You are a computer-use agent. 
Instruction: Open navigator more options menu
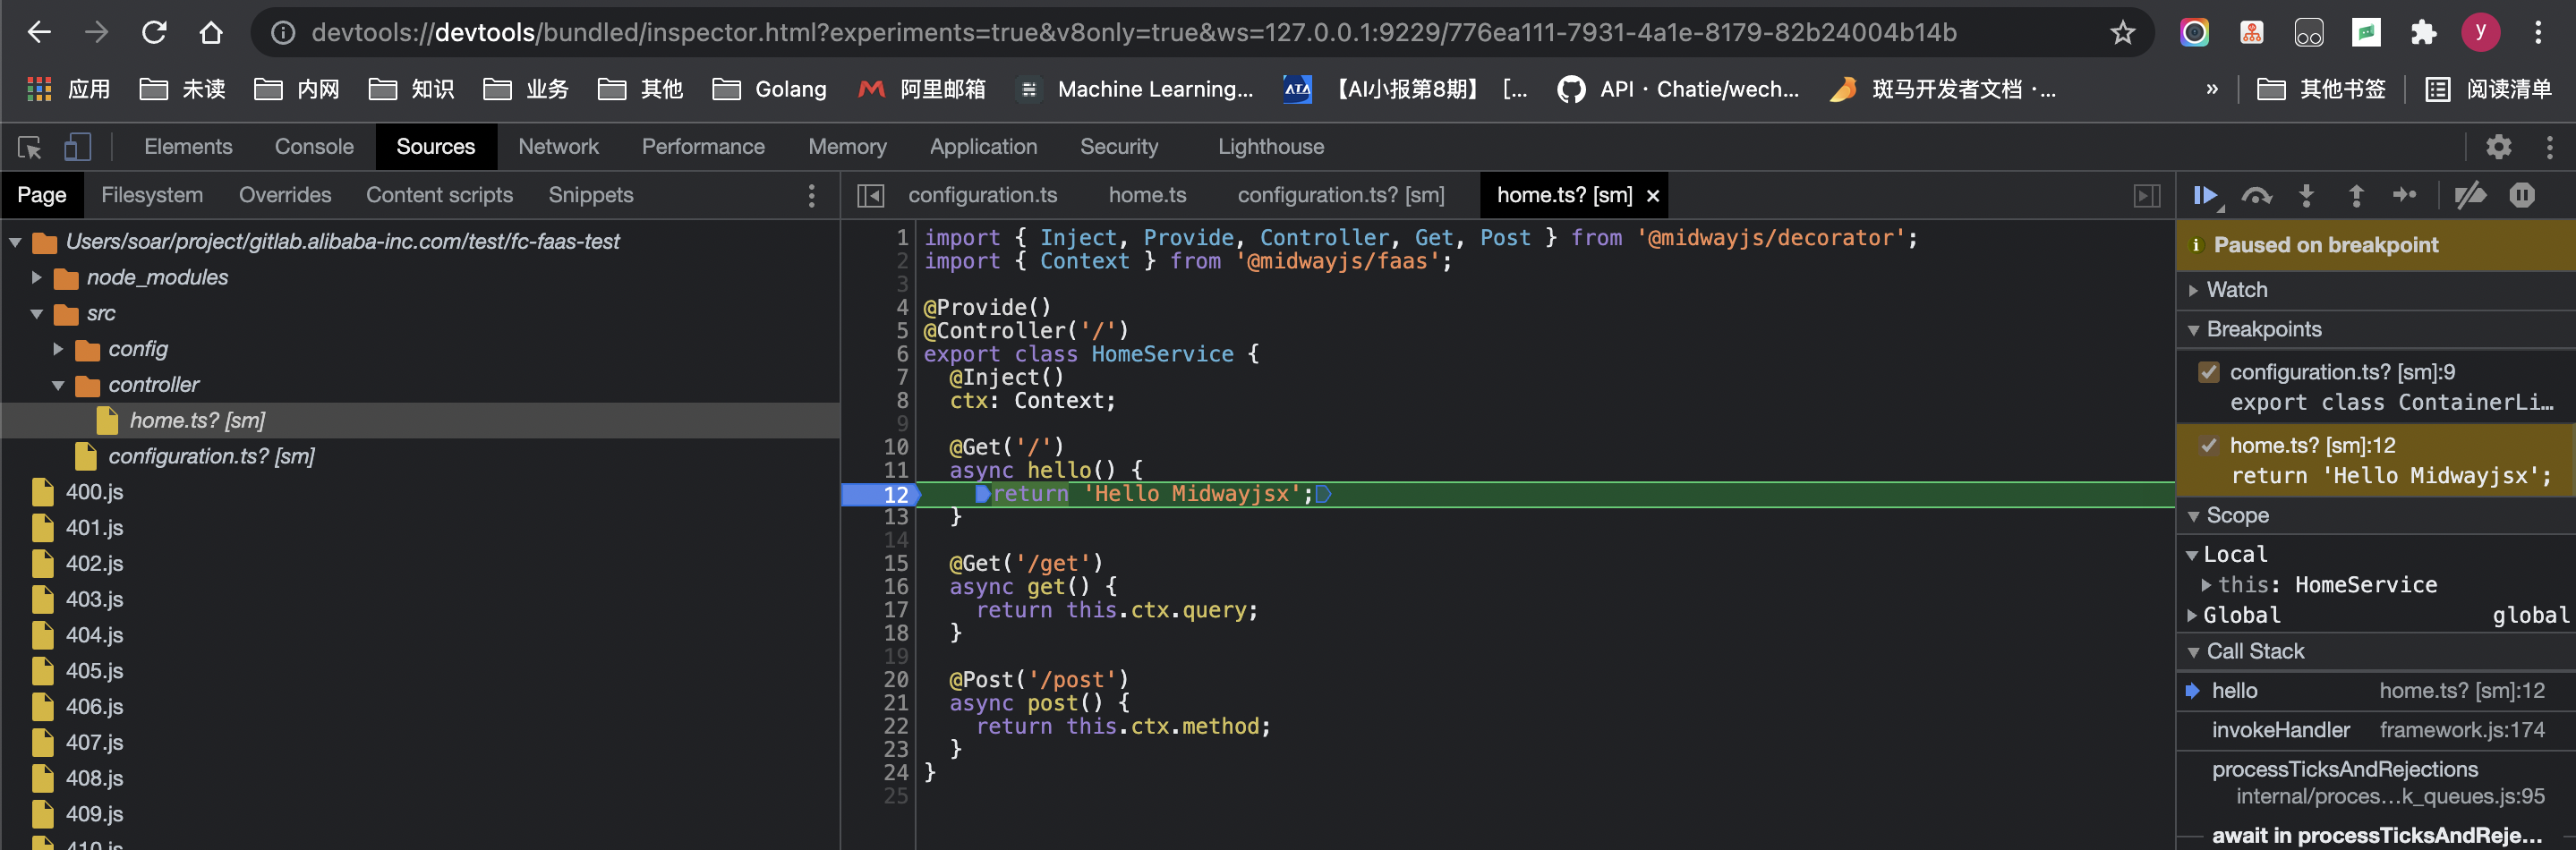pos(811,196)
